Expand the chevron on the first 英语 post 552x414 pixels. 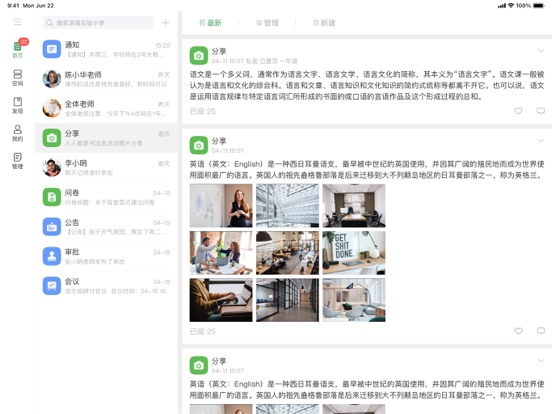point(541,140)
